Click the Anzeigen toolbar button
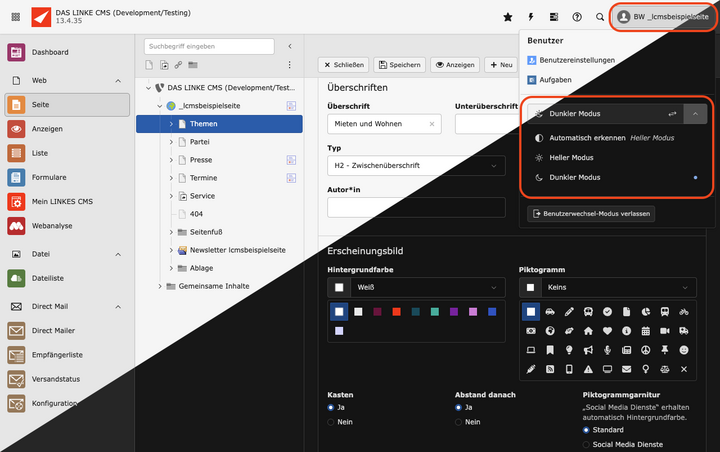Image resolution: width=720 pixels, height=452 pixels. (455, 65)
